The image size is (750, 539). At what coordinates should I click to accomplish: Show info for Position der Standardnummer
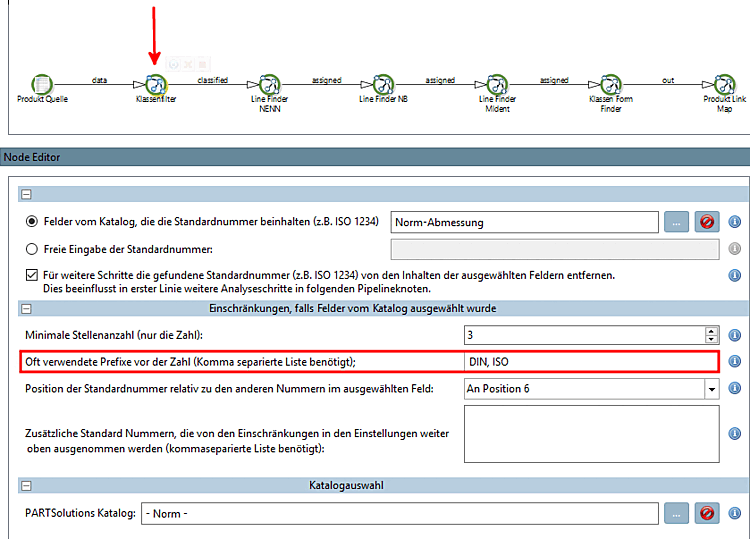[x=735, y=388]
